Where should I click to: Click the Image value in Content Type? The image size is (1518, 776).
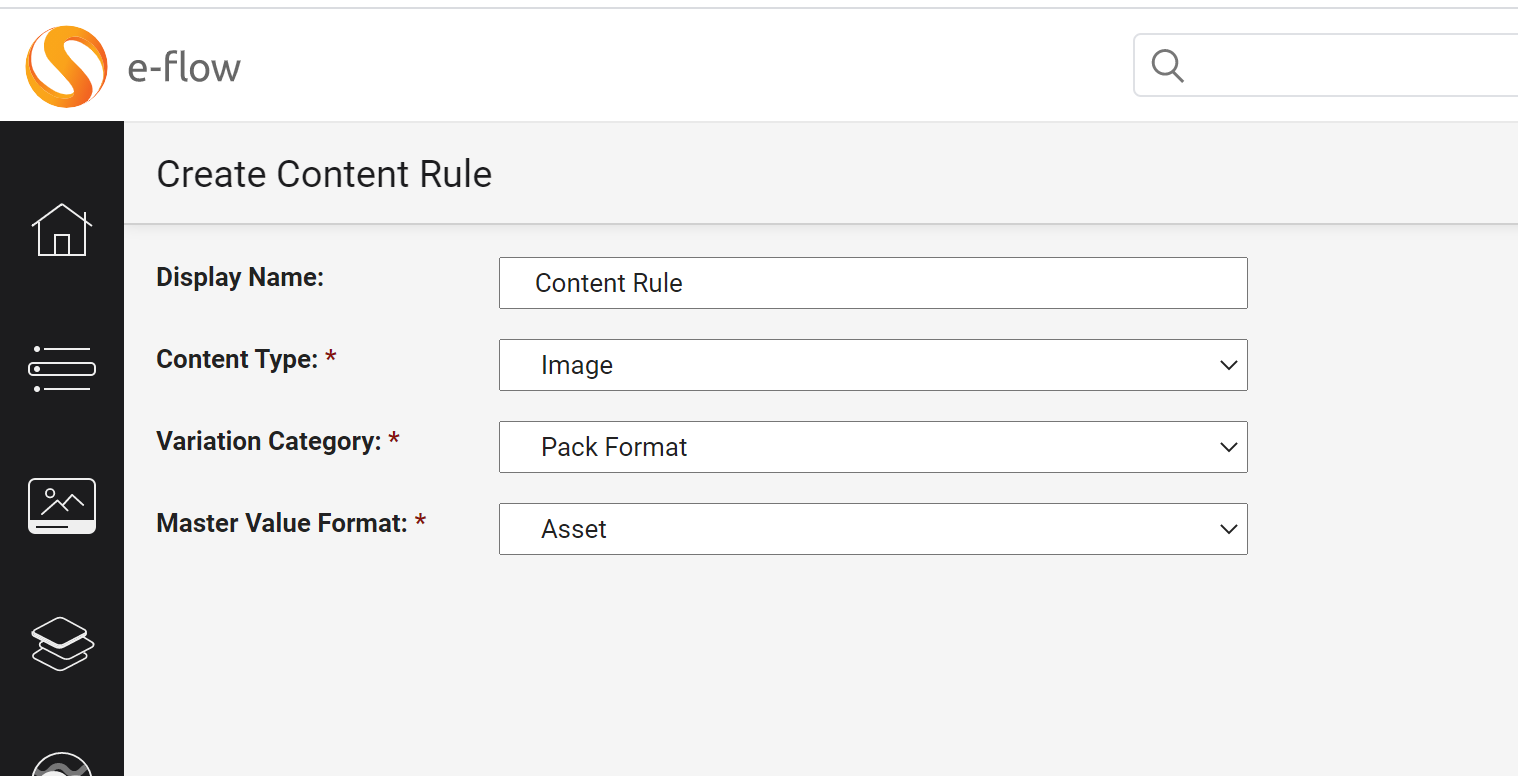coord(576,365)
